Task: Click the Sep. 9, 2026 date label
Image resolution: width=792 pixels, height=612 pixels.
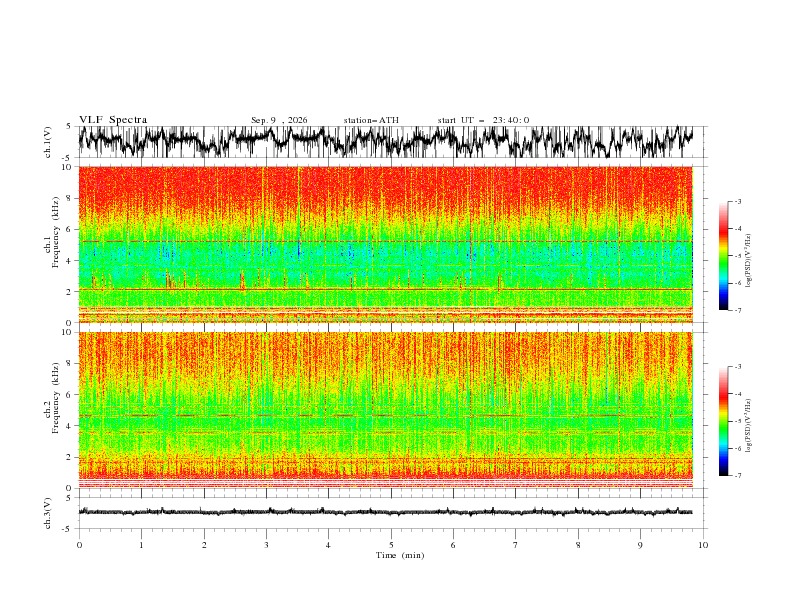Action: click(279, 120)
